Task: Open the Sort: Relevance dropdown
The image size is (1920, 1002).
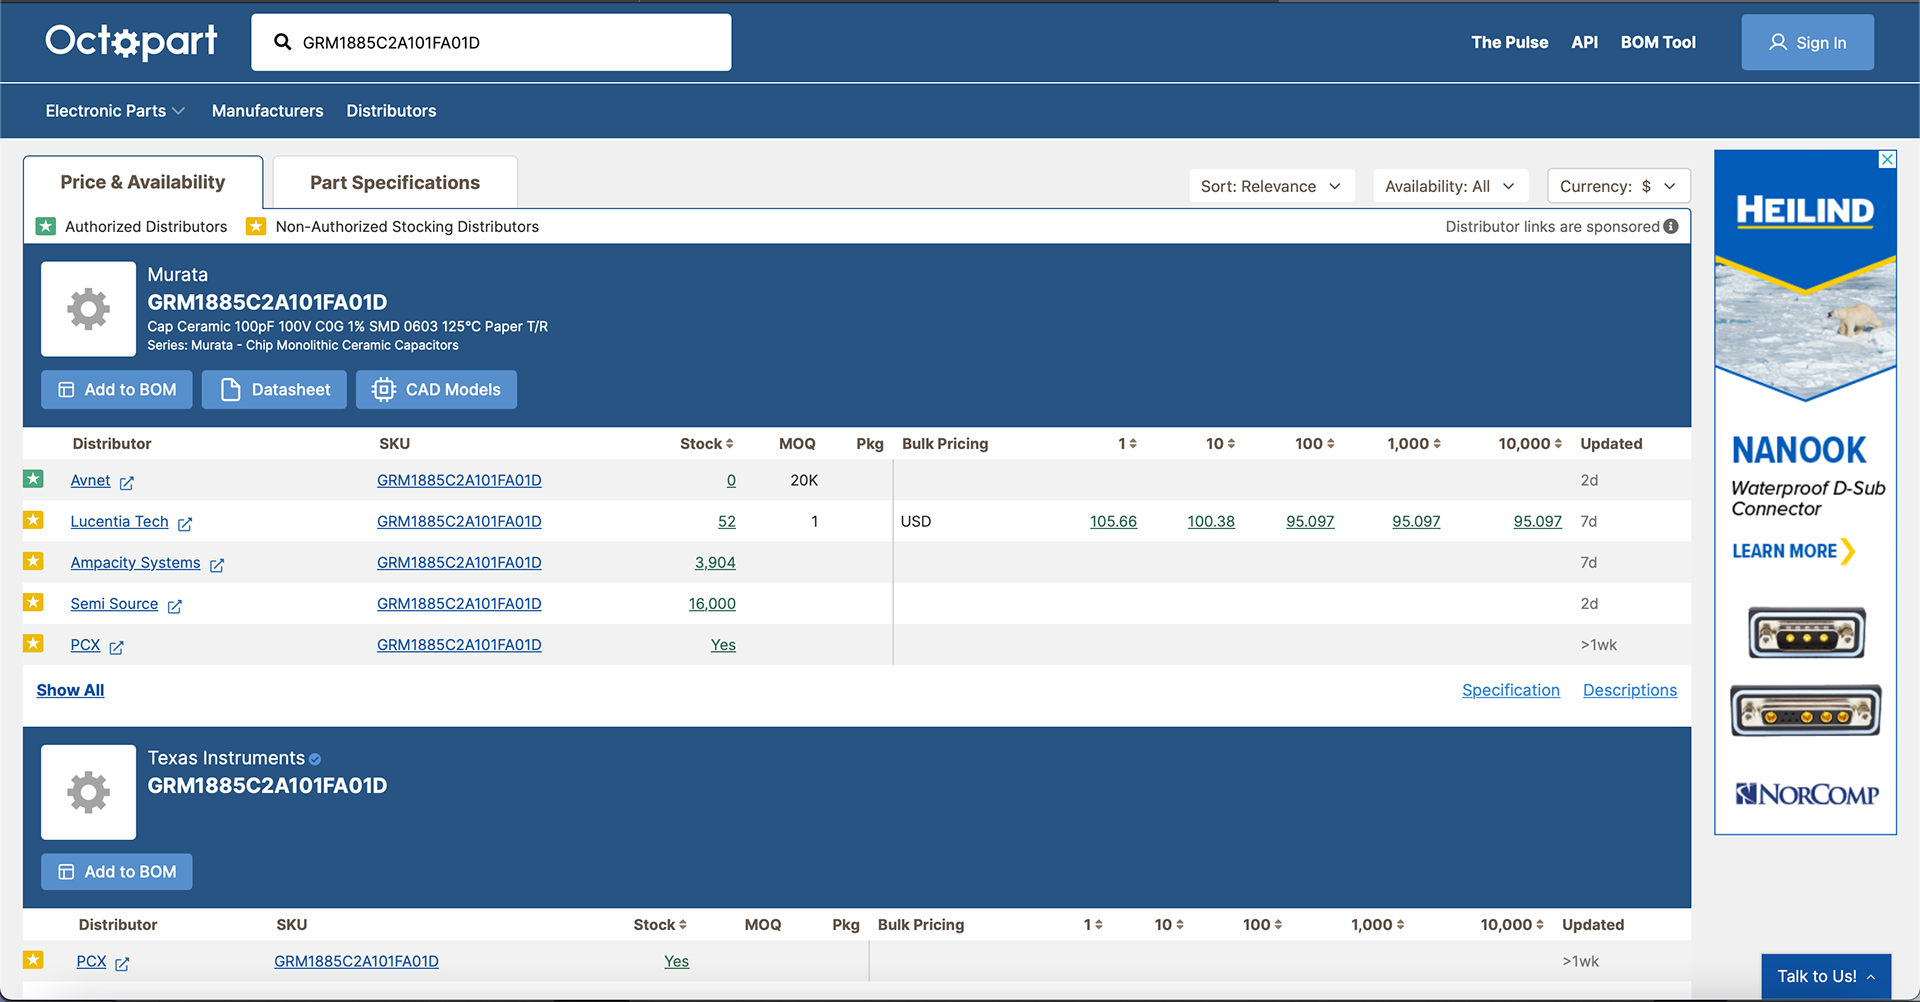Action: point(1271,186)
